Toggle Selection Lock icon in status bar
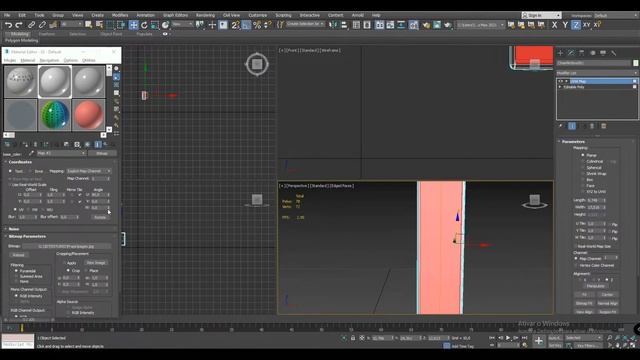 coord(353,338)
